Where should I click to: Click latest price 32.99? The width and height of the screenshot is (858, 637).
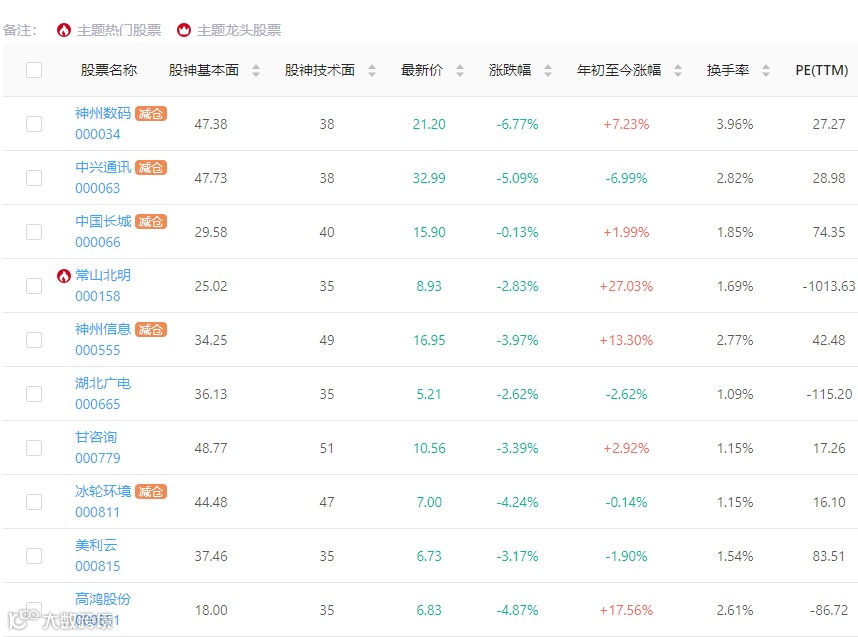[429, 178]
